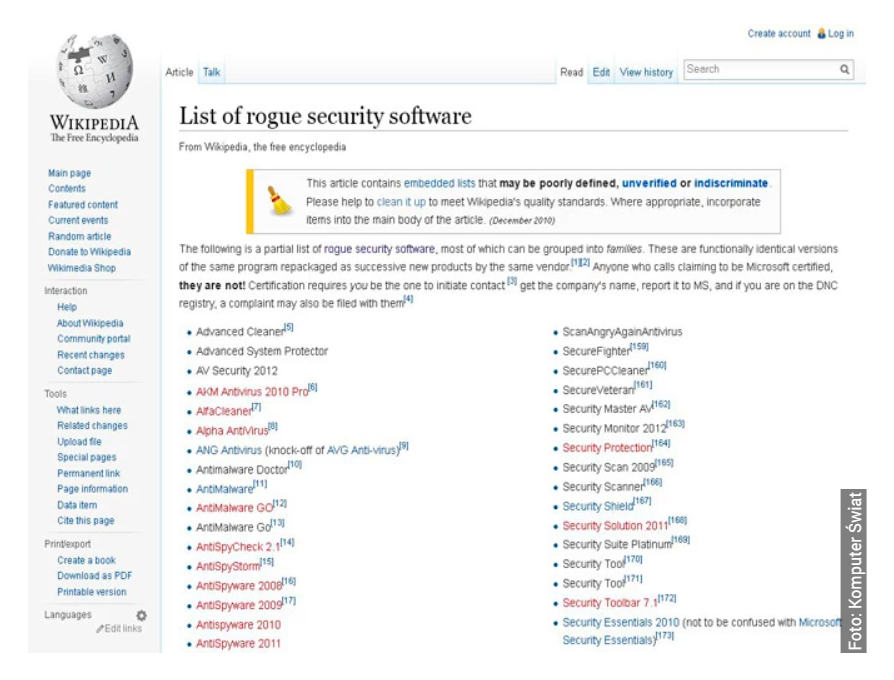Click Download as PDF
Screen dimensions: 894x680
click(94, 576)
